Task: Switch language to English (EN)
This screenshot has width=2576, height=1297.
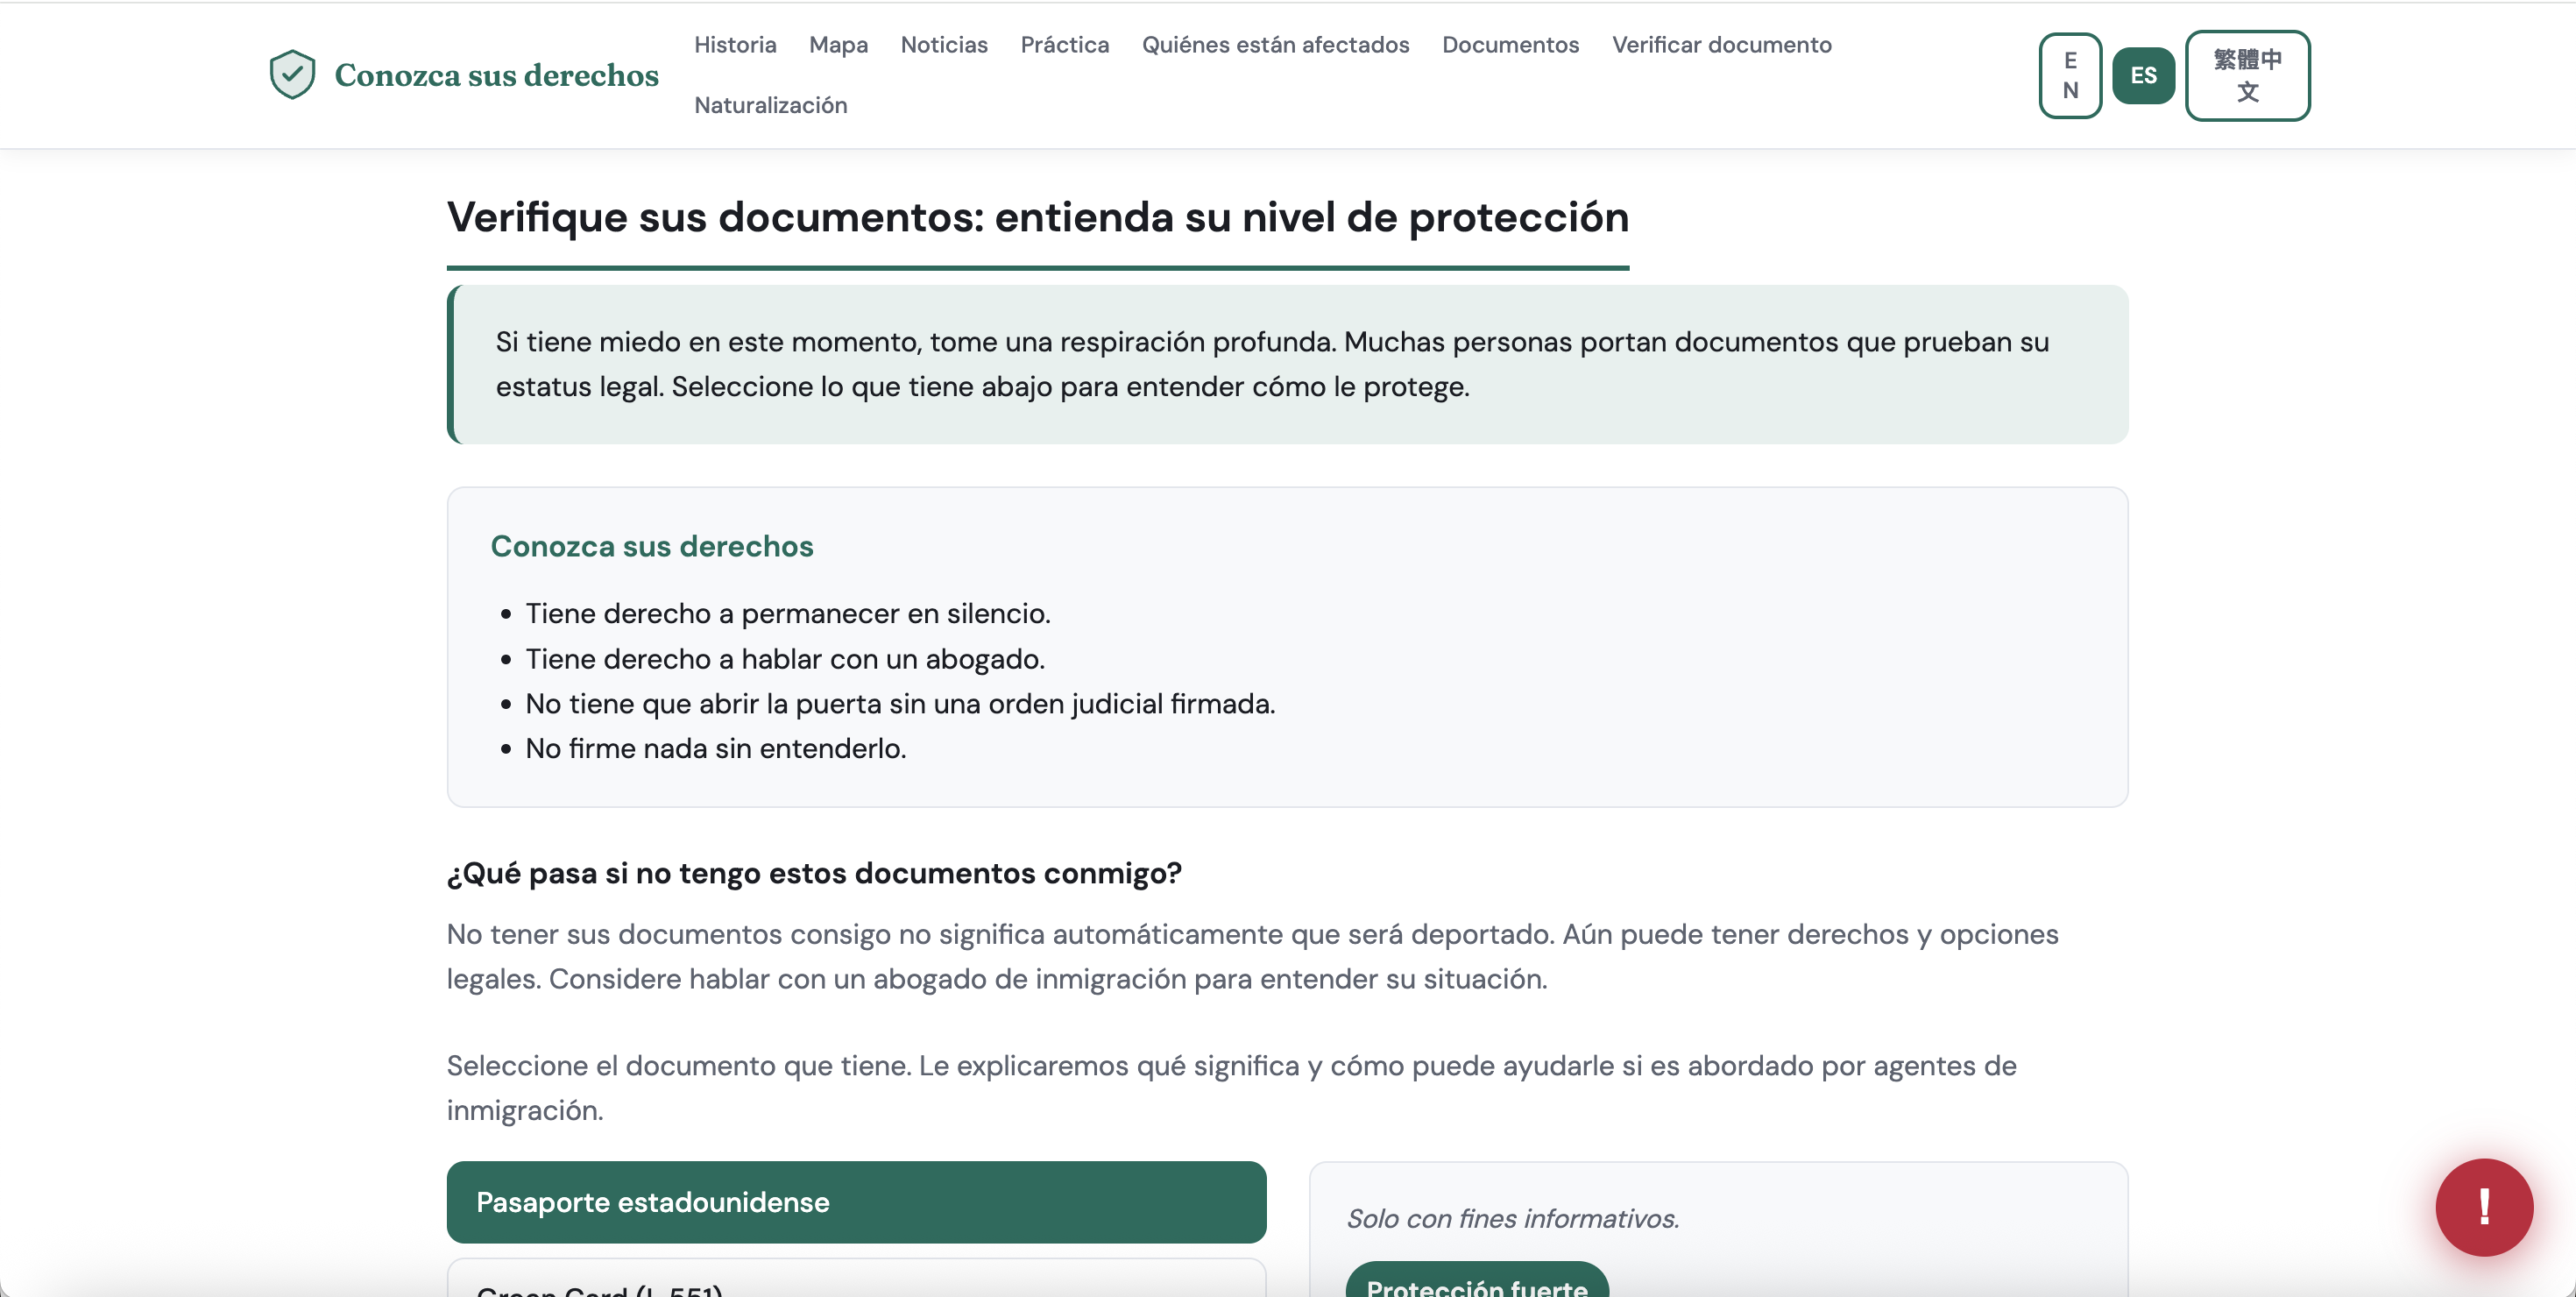Action: click(x=2069, y=75)
